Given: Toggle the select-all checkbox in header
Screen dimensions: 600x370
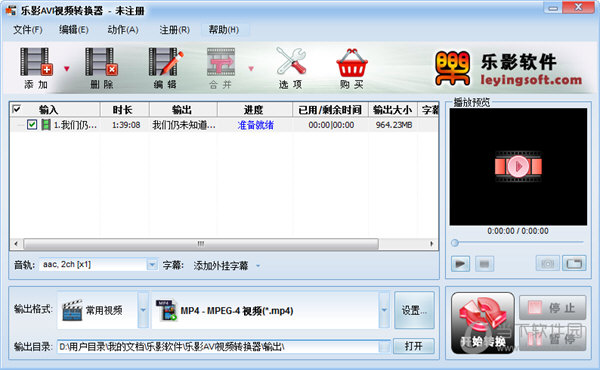Looking at the screenshot, I should [16, 109].
